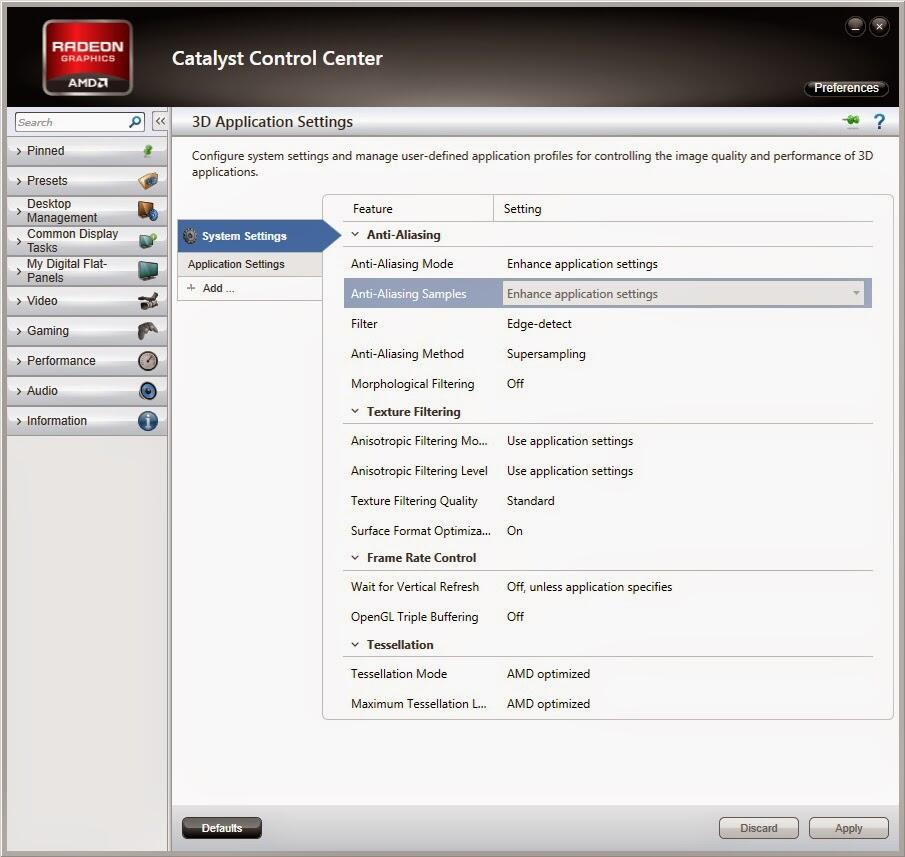This screenshot has width=905, height=857.
Task: Collapse the Anti-Aliasing section
Action: pos(355,235)
